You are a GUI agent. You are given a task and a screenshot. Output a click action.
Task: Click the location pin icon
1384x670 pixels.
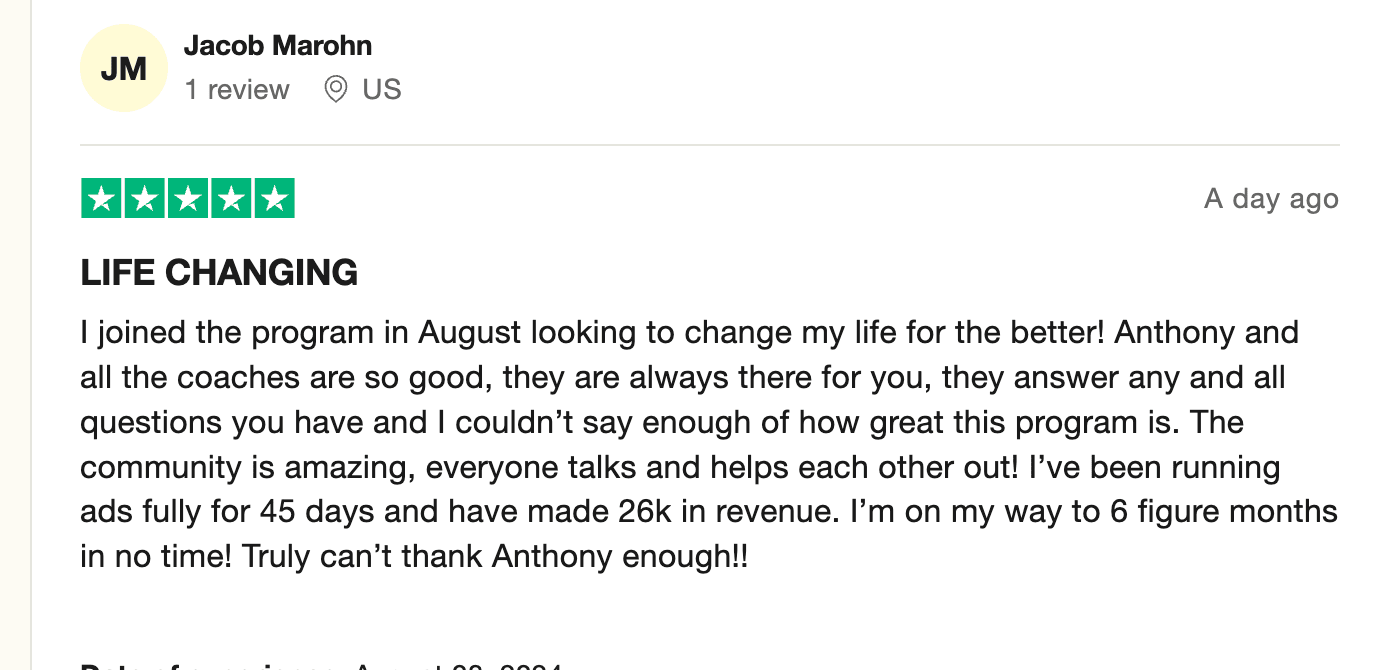pyautogui.click(x=336, y=90)
